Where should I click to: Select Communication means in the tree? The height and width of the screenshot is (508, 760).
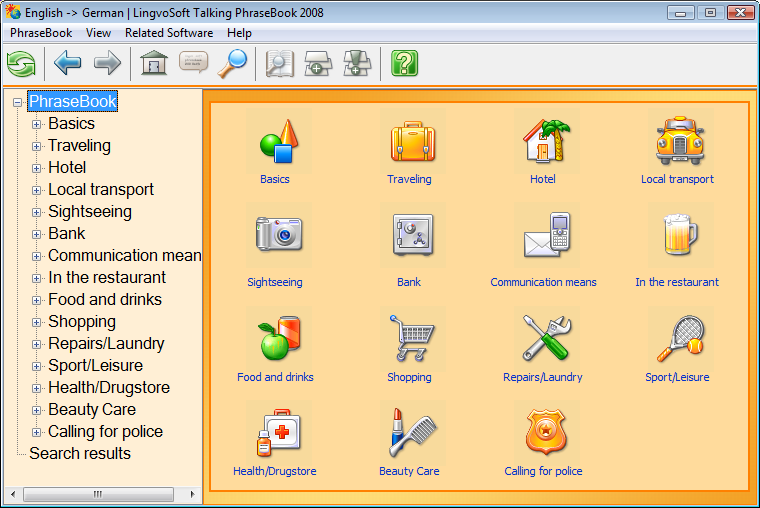tap(125, 255)
